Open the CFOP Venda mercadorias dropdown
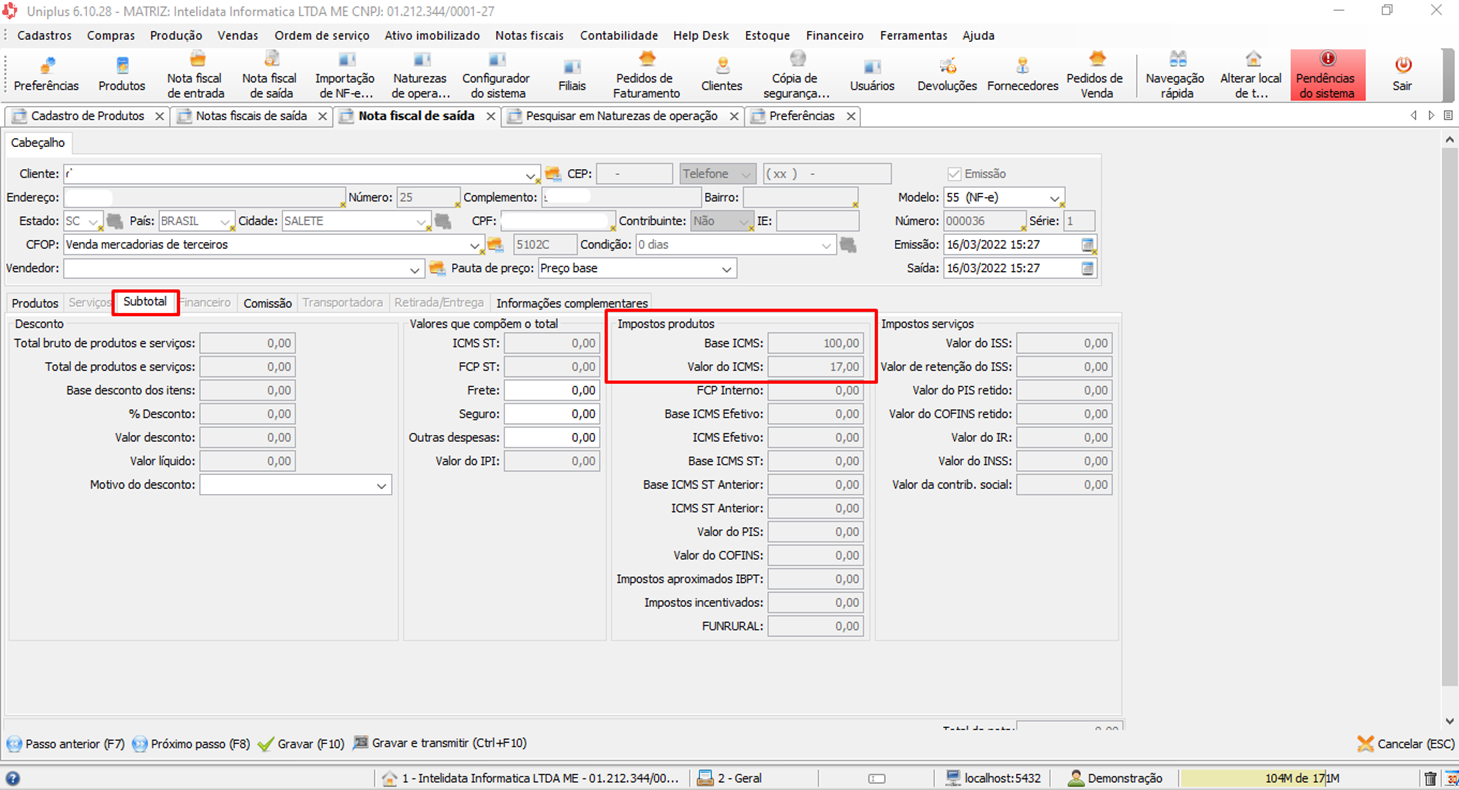The width and height of the screenshot is (1459, 790). [x=475, y=245]
